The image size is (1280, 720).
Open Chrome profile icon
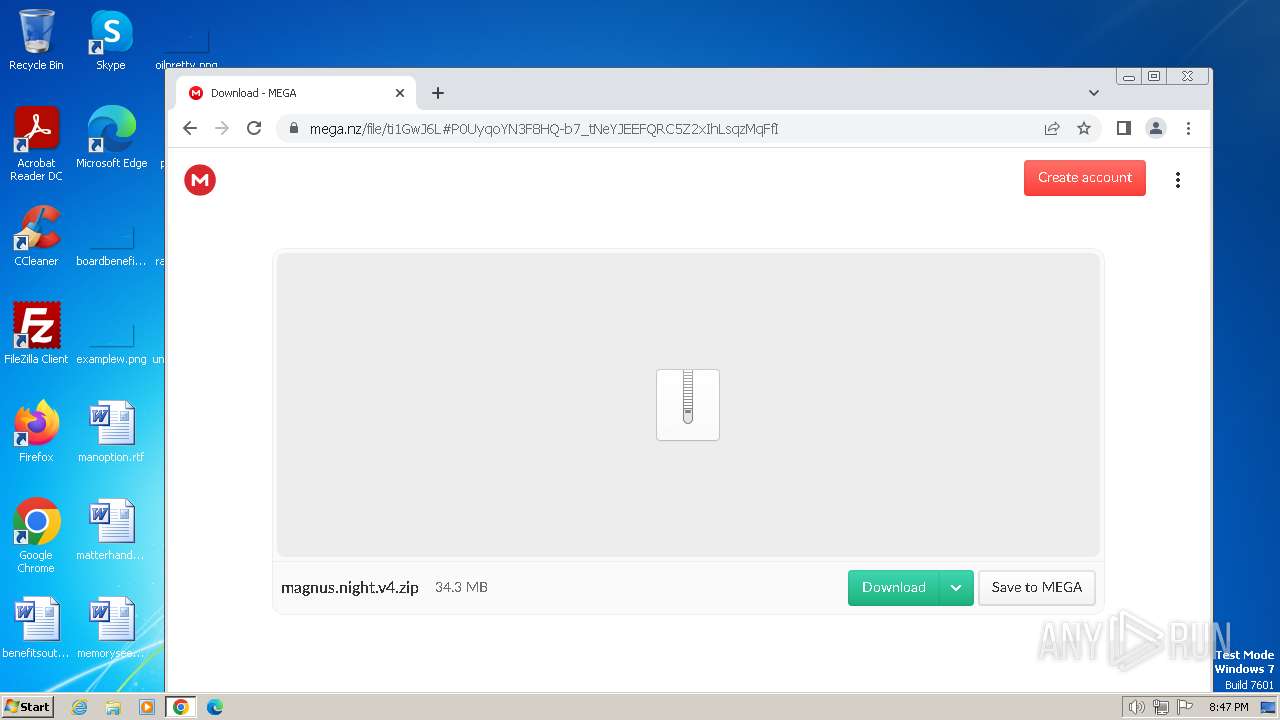1156,128
